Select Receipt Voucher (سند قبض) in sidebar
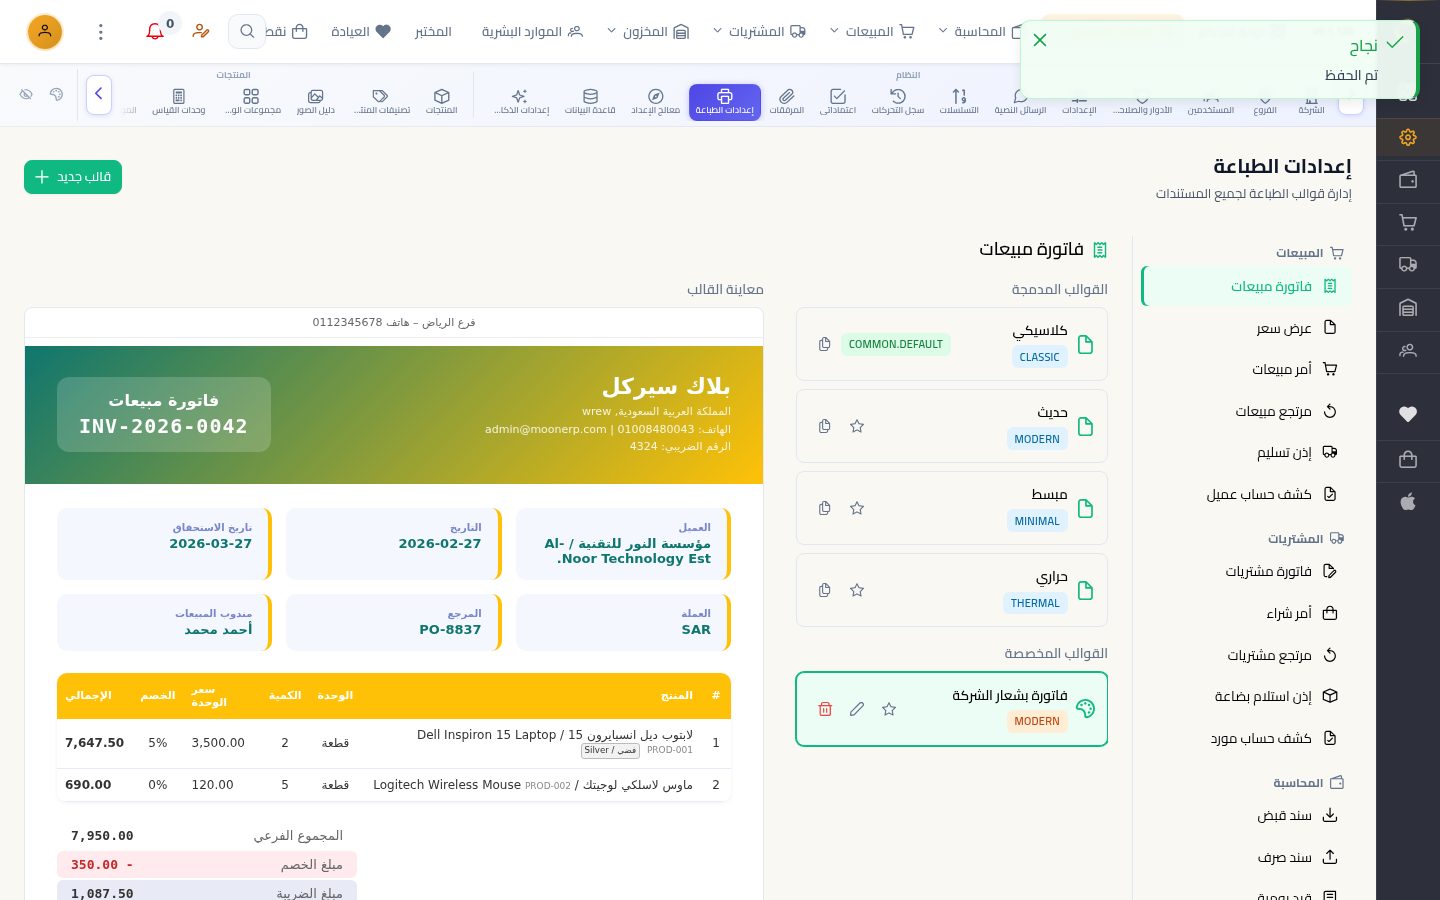This screenshot has height=900, width=1440. [1246, 815]
